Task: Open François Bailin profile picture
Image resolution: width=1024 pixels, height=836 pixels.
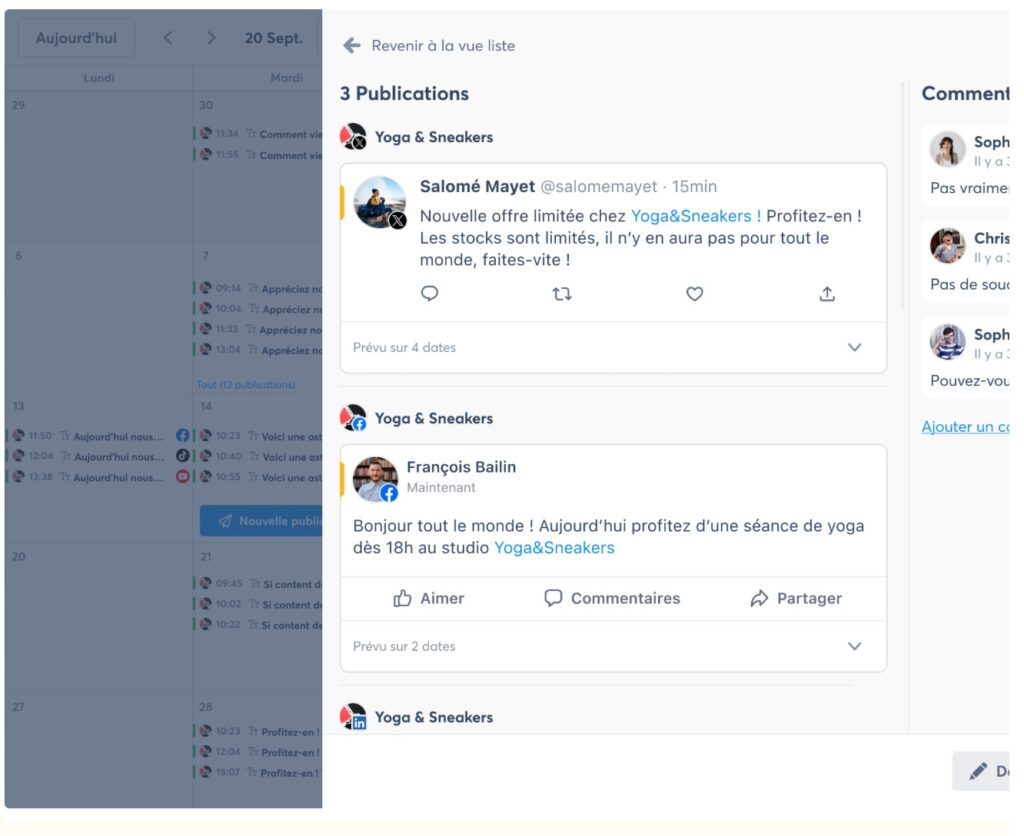Action: (376, 479)
